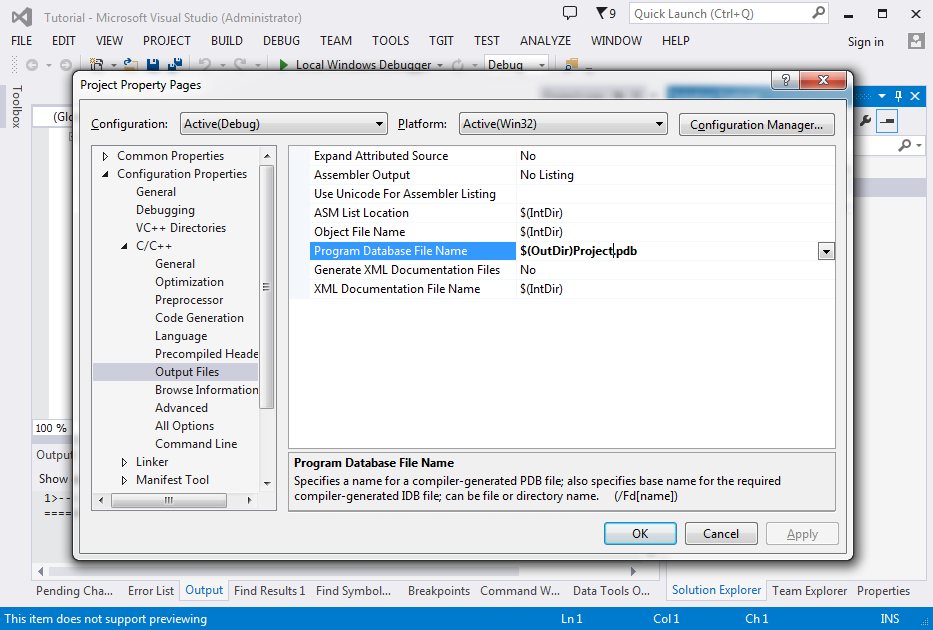Expand the Linker tree node
Screen dimensions: 933x630
click(x=124, y=462)
